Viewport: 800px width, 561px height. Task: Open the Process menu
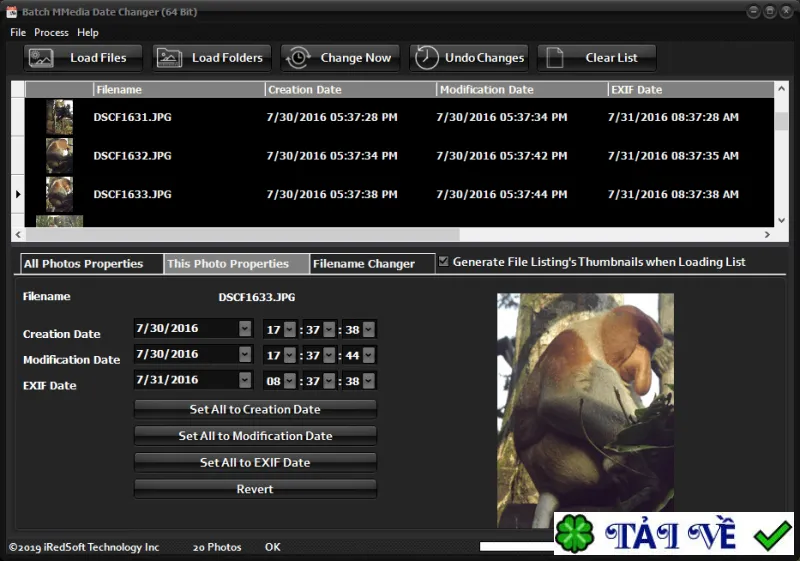(51, 32)
